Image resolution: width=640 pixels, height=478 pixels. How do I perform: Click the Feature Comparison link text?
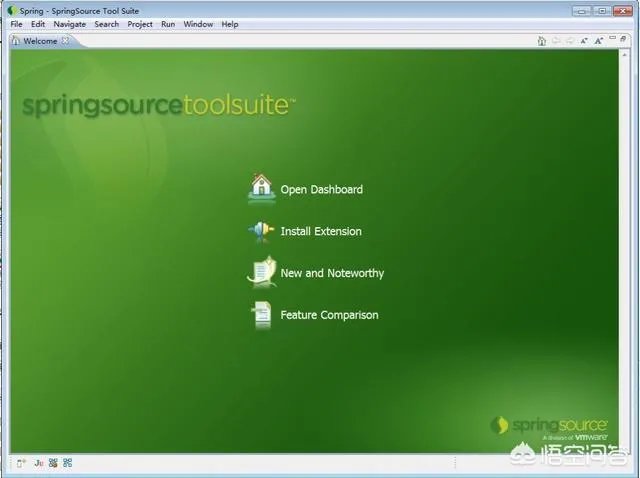tap(329, 315)
